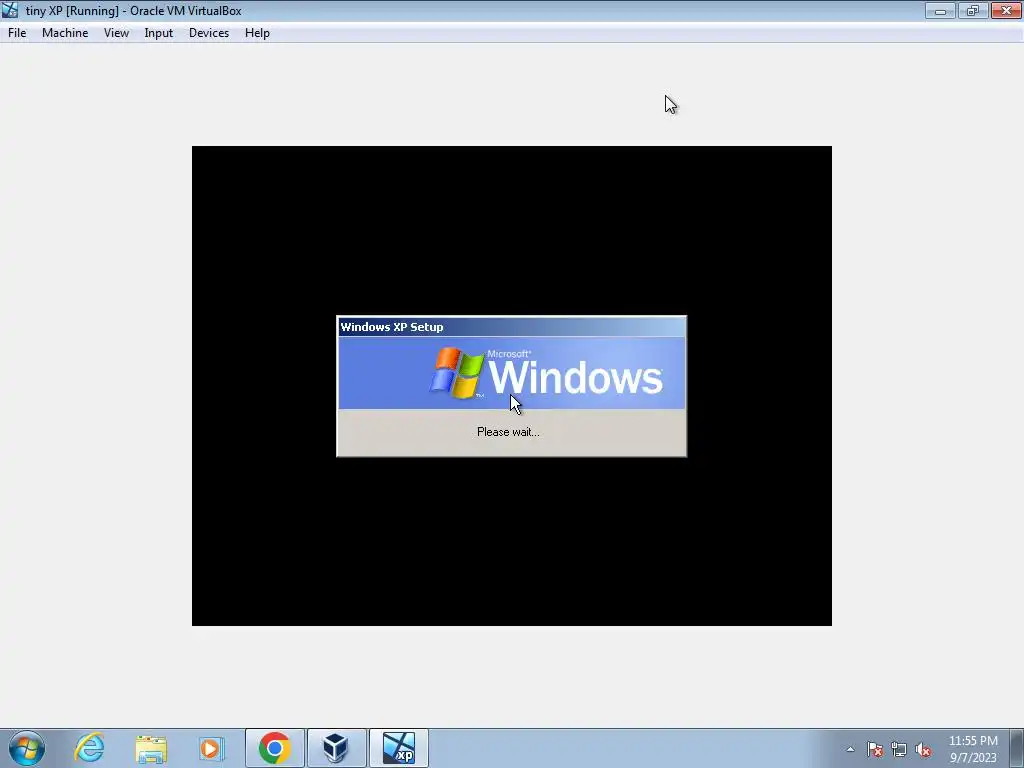Open the clock showing 11:55 PM
The height and width of the screenshot is (768, 1024).
click(973, 741)
